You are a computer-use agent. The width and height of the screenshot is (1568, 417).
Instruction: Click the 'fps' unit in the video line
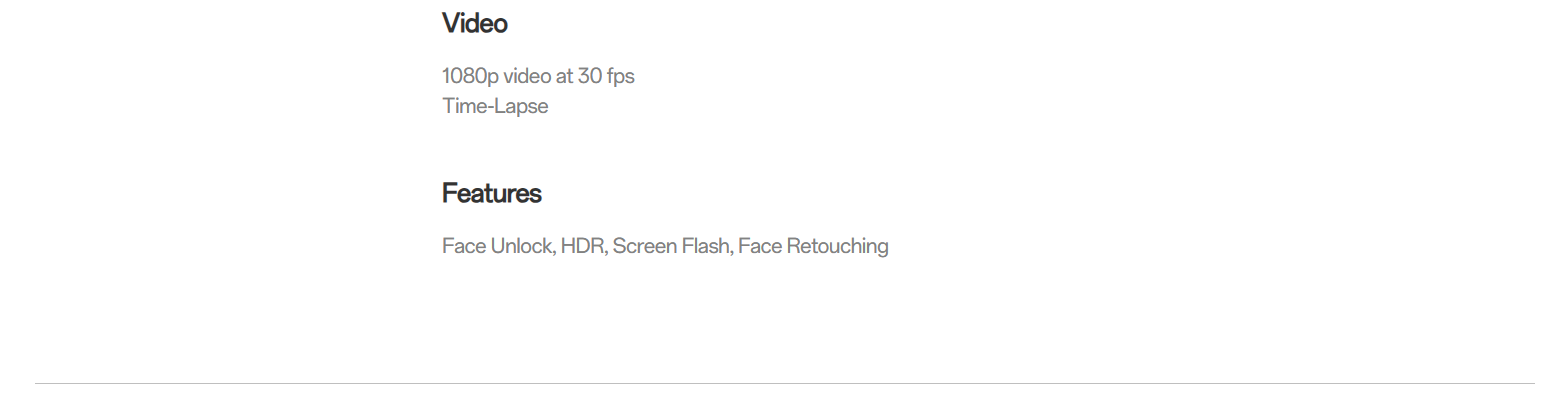tap(620, 76)
